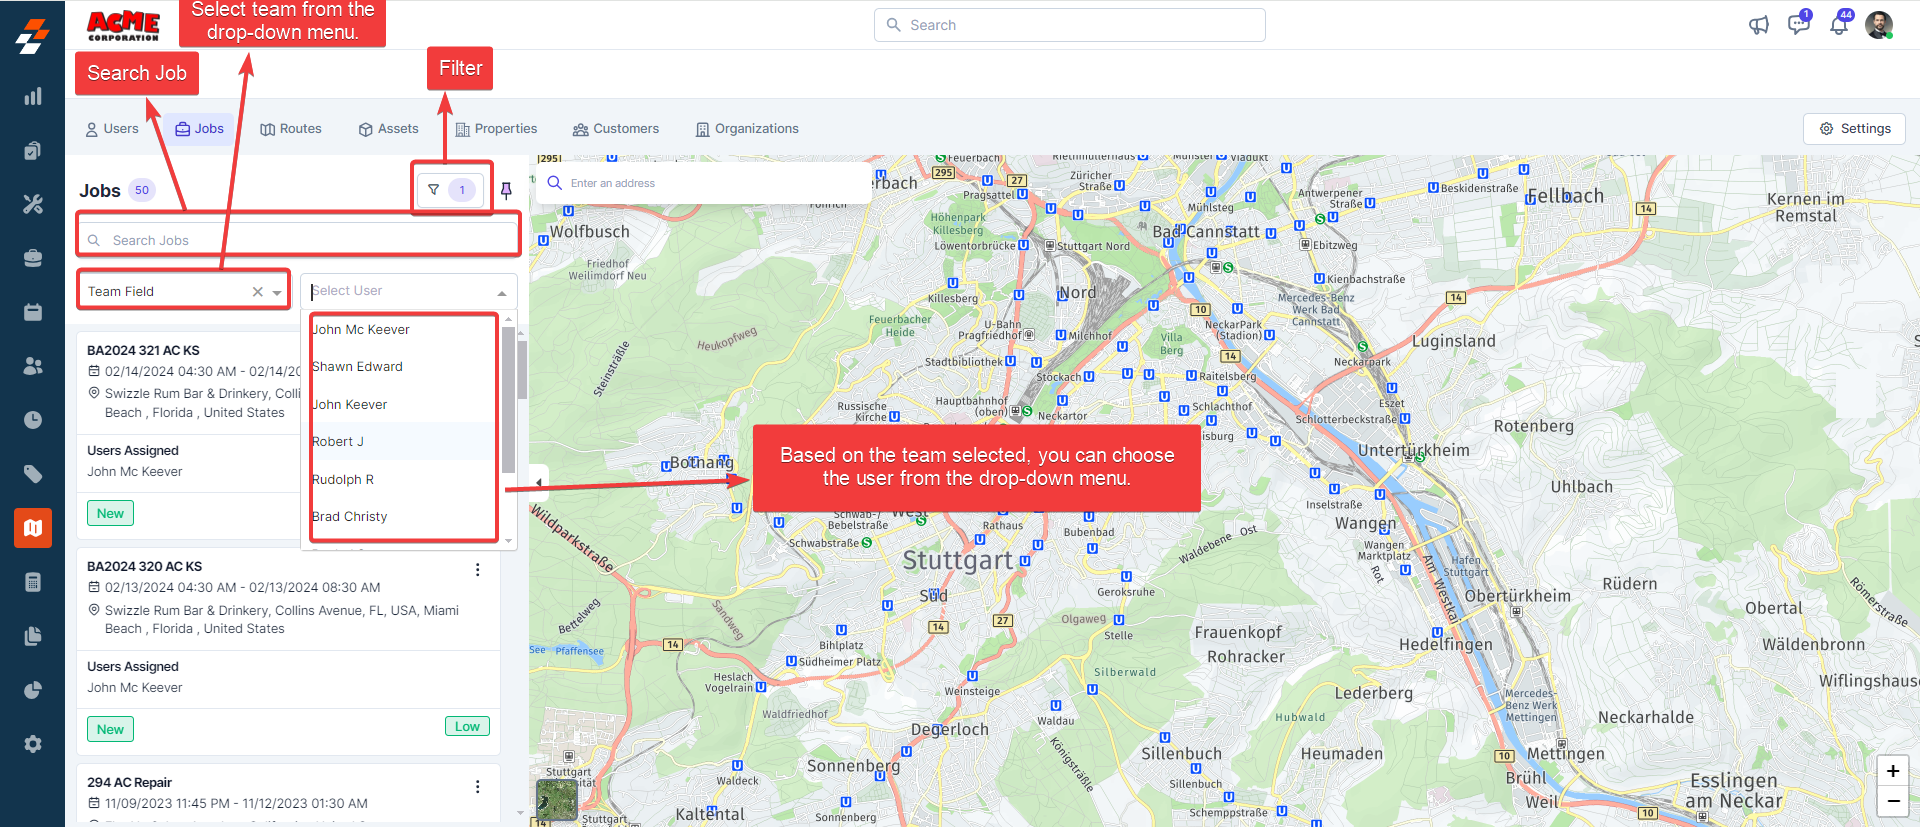The width and height of the screenshot is (1920, 827).
Task: Collapse the Select User dropdown
Action: pos(501,292)
